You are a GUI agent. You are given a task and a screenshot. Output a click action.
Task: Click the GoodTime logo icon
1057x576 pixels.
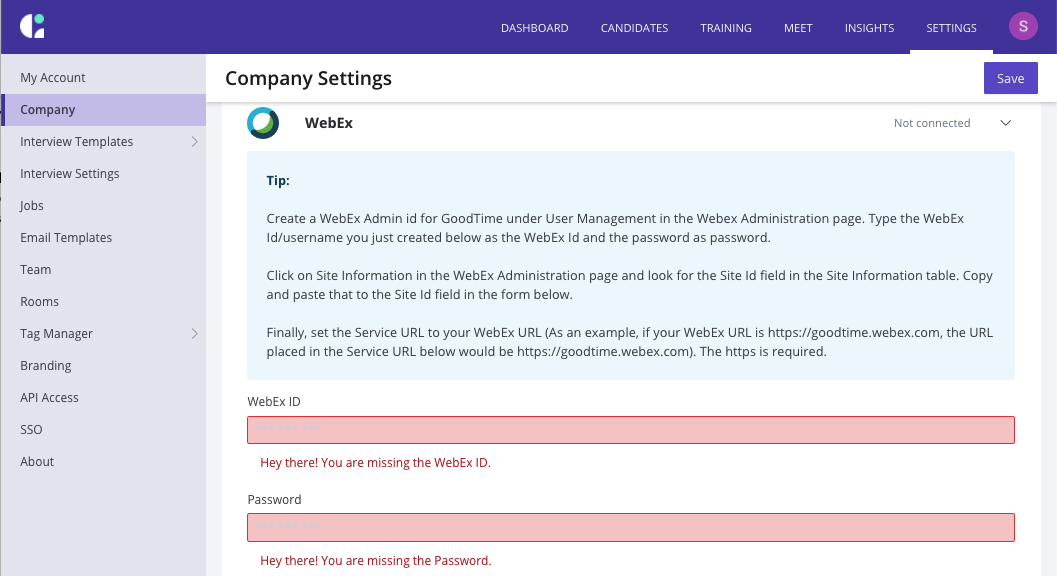pos(32,27)
